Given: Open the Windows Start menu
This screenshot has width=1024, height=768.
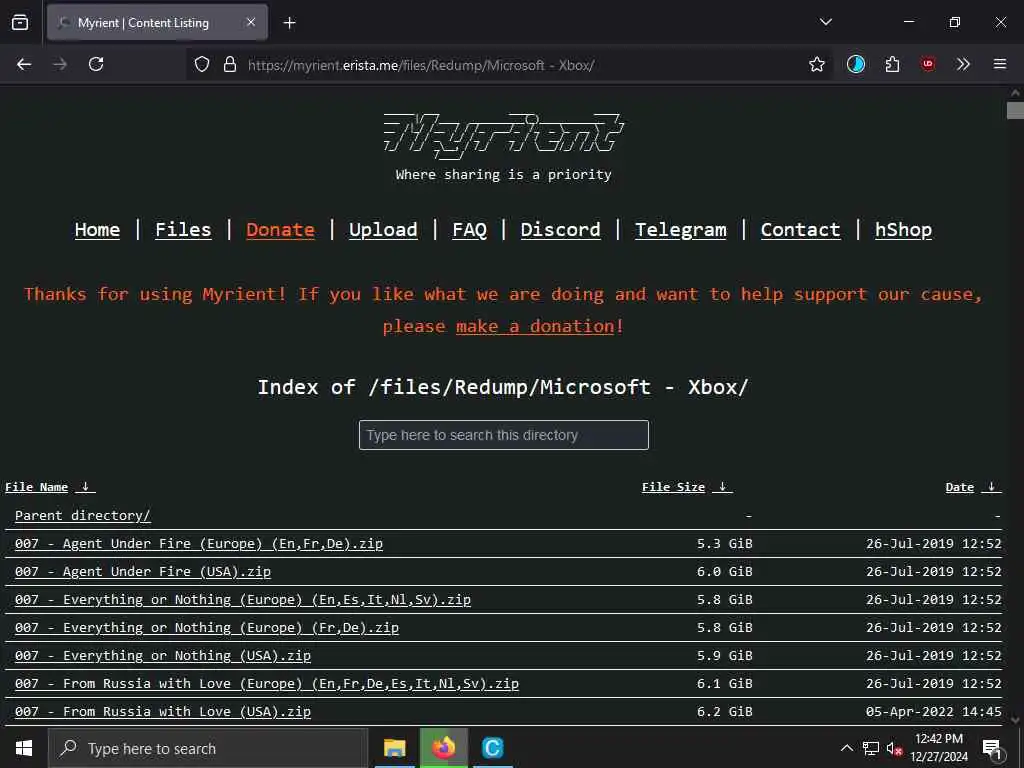Looking at the screenshot, I should [24, 748].
